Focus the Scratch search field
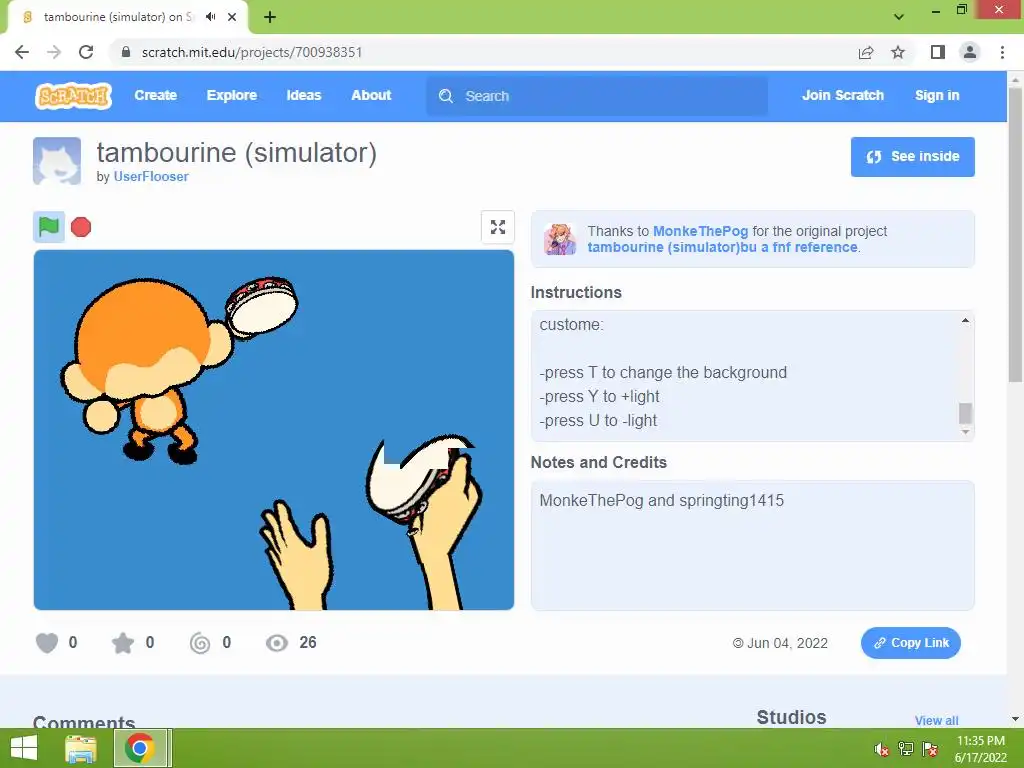Screen dimensions: 1024x768 click(x=597, y=96)
